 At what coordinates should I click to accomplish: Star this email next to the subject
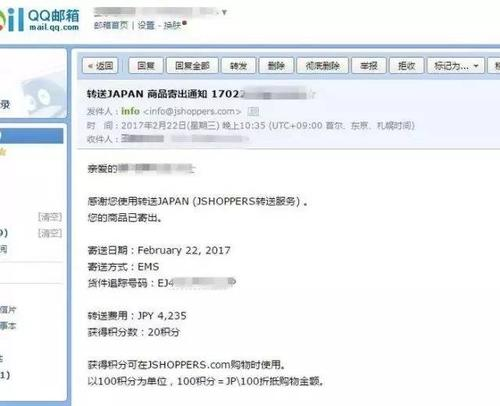click(311, 95)
